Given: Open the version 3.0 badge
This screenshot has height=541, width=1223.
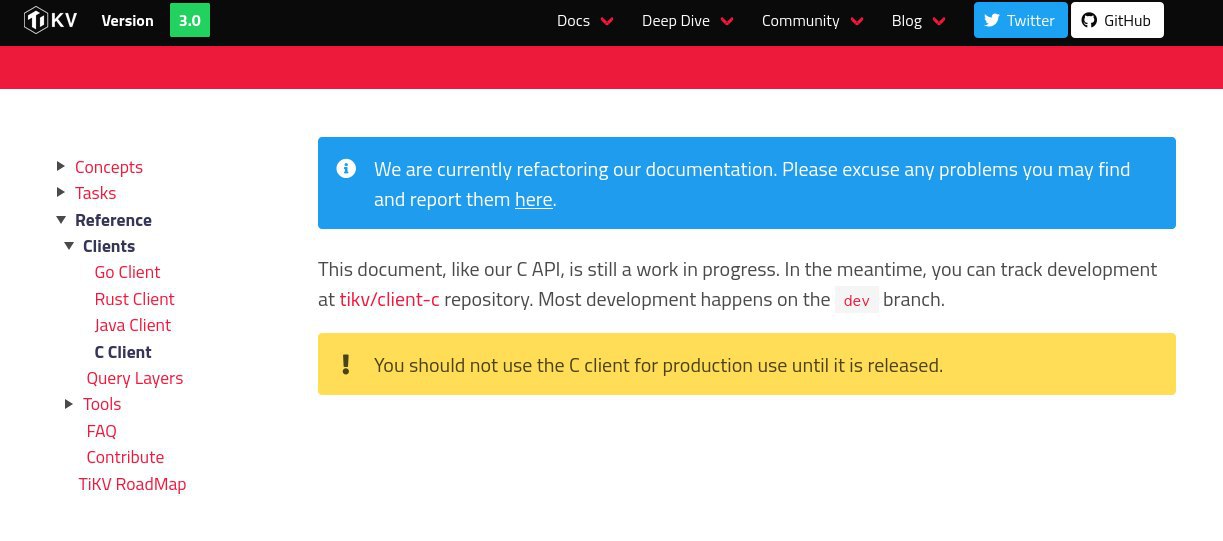Looking at the screenshot, I should point(190,20).
